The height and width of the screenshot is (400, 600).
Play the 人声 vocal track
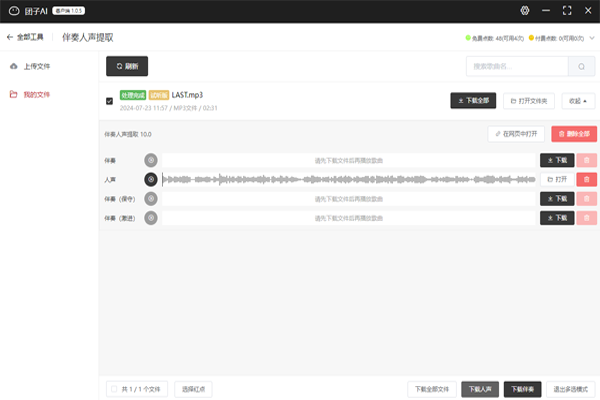click(x=151, y=179)
